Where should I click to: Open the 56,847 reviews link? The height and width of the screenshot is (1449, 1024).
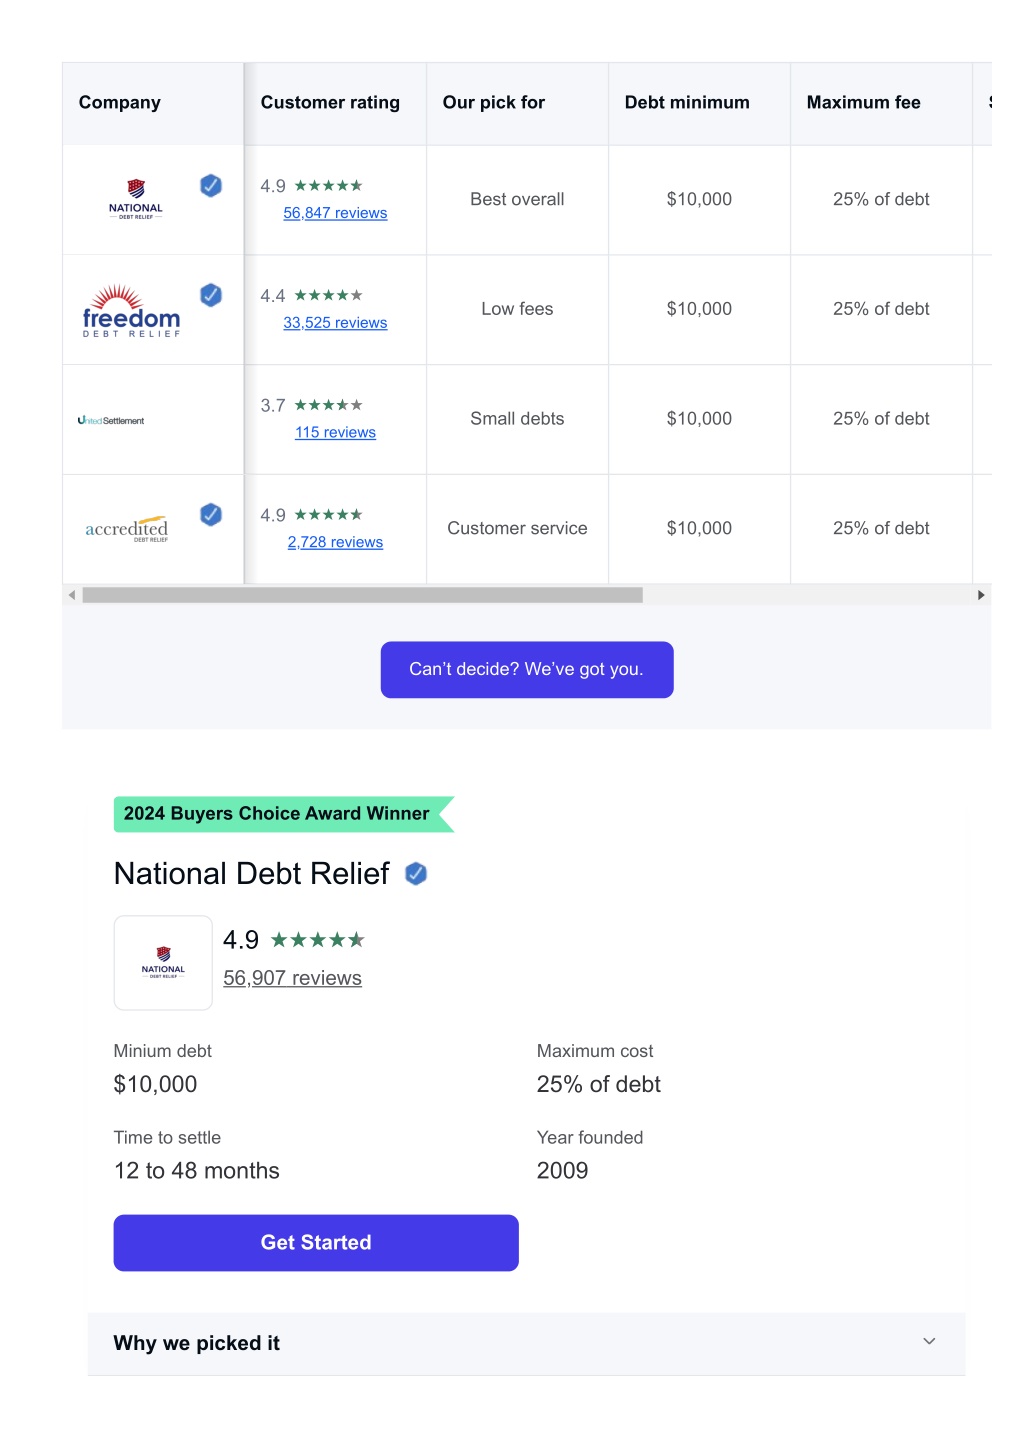coord(335,213)
